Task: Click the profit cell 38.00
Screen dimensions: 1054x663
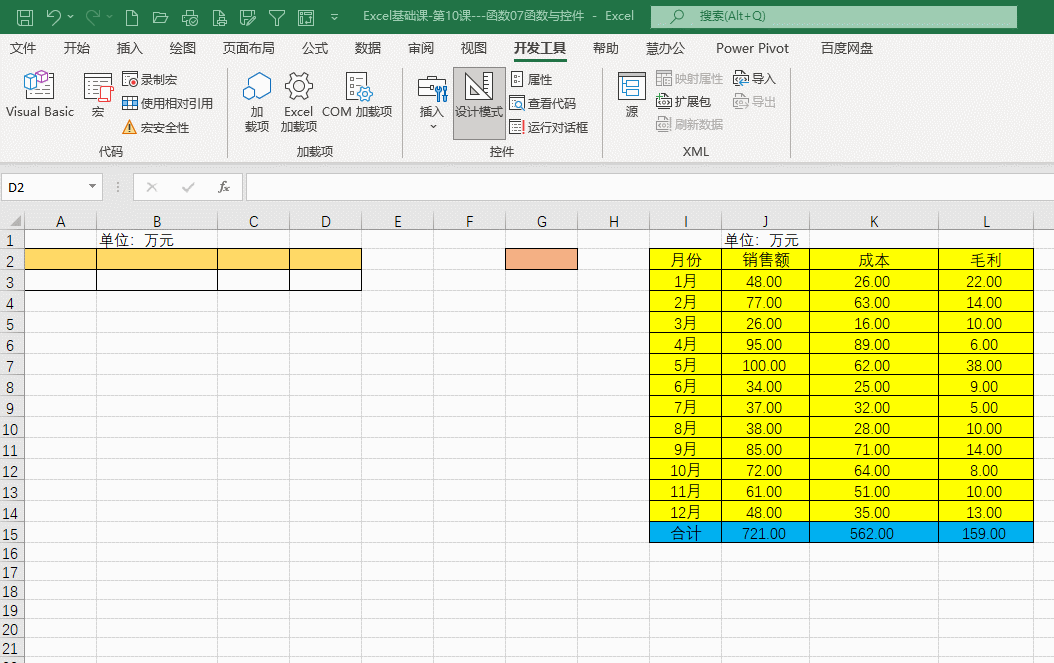Action: (985, 365)
